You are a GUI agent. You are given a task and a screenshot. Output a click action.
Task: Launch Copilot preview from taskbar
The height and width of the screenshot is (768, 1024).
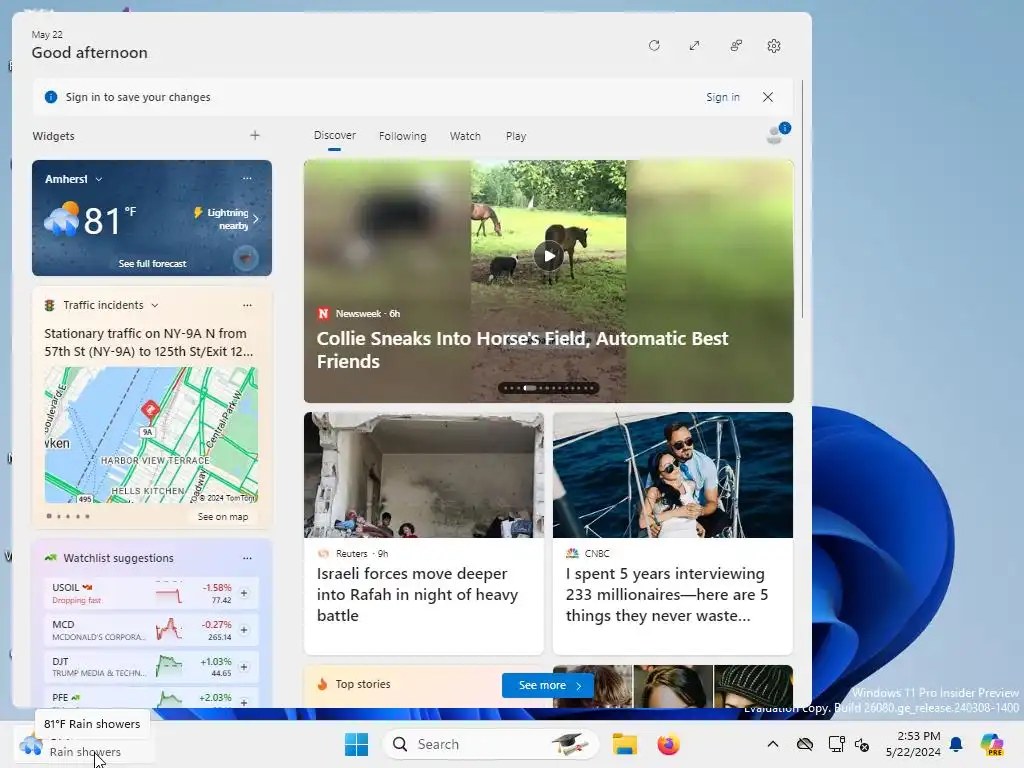[992, 744]
